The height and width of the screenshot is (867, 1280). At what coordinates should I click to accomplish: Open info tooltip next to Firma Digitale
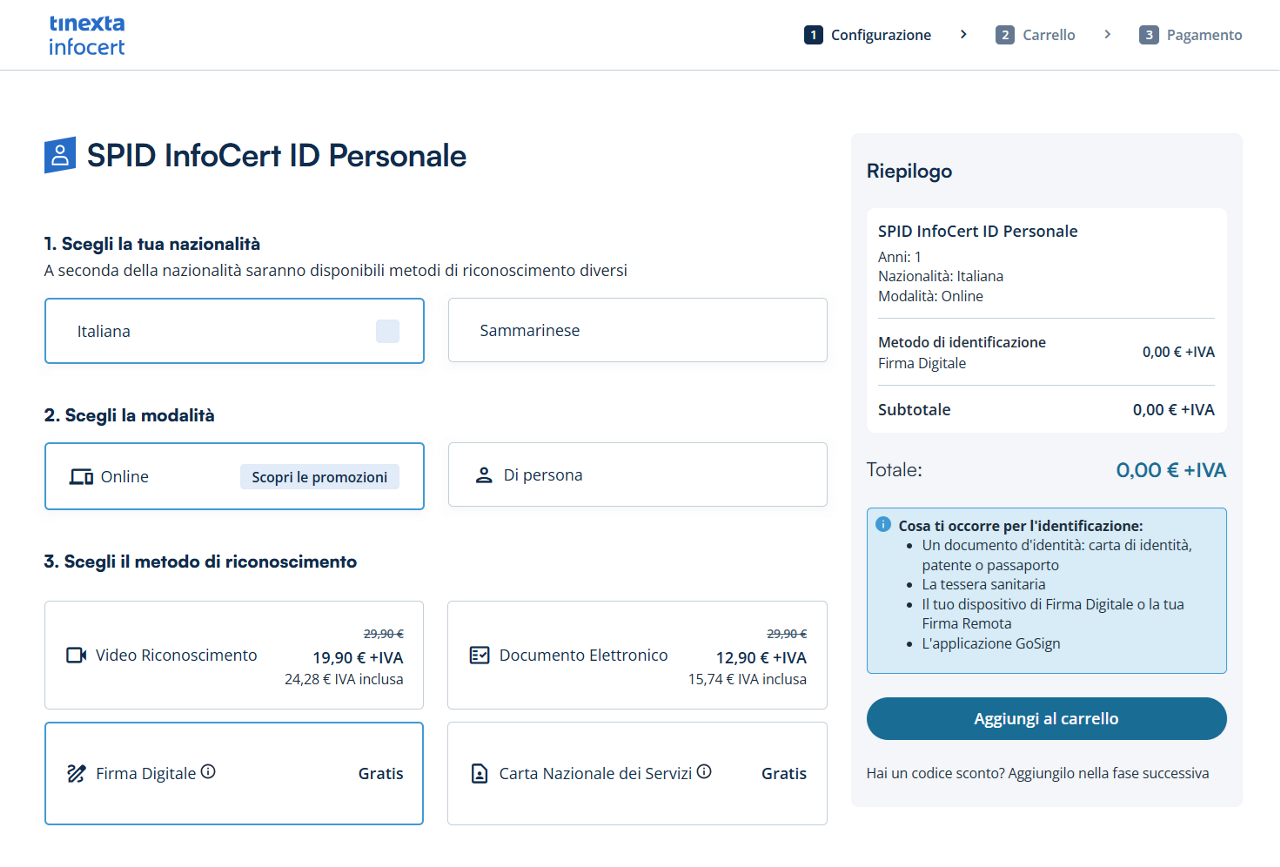tap(208, 772)
